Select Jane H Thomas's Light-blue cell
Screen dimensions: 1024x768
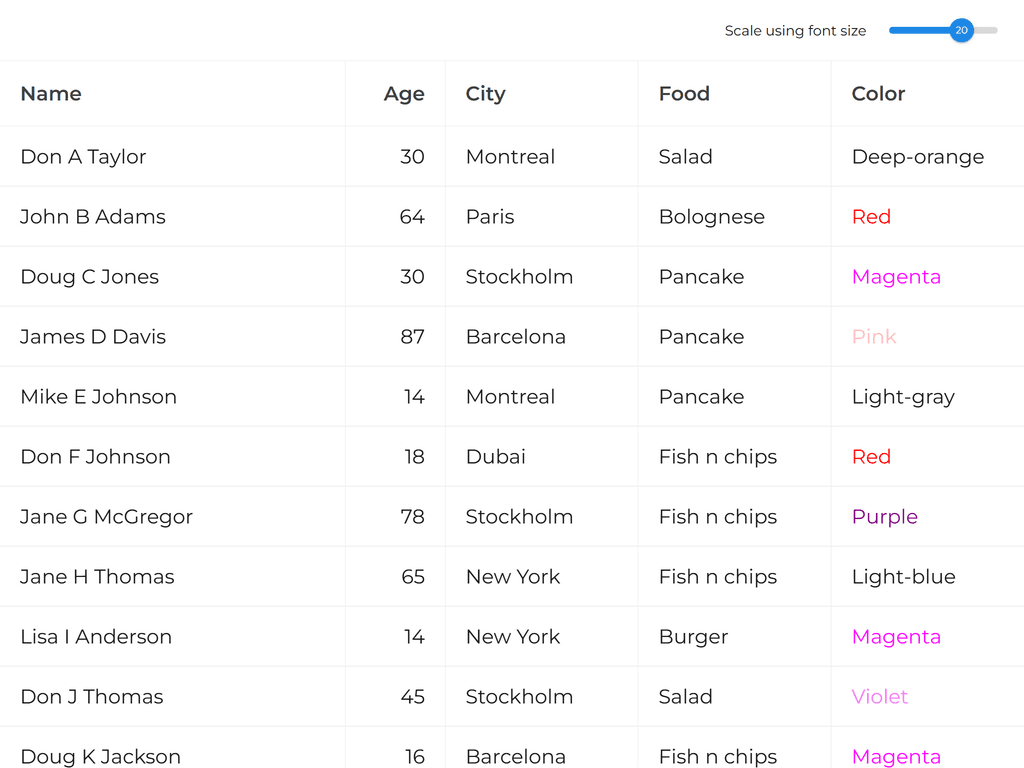[903, 577]
